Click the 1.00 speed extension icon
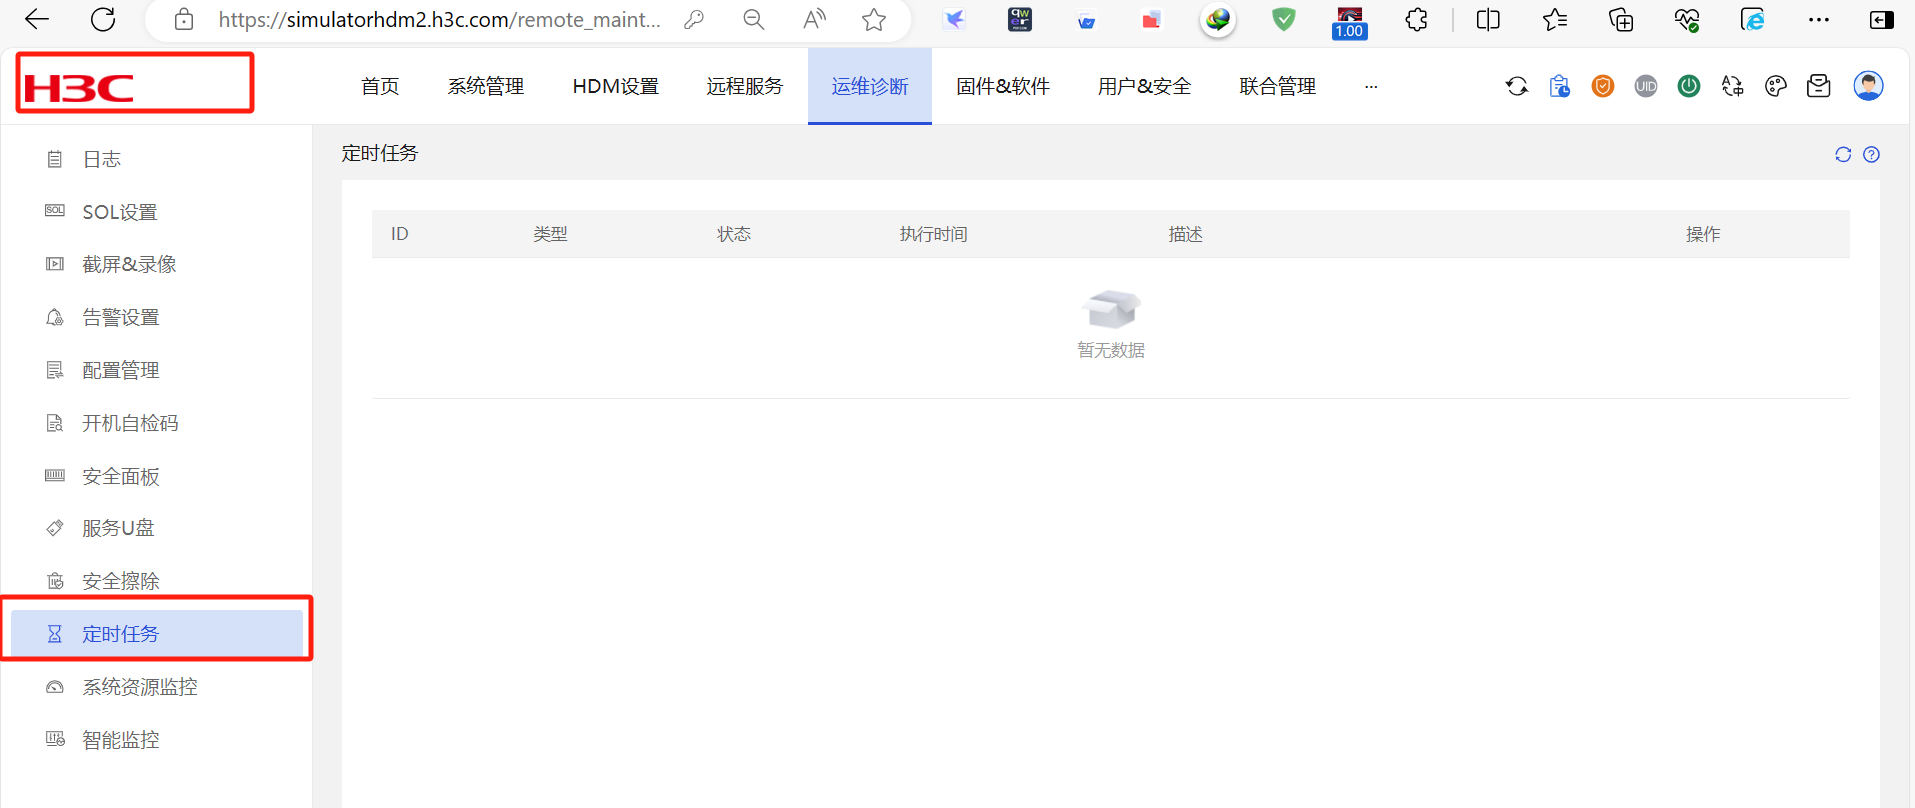Screen dimensions: 1915x808 (x=1350, y=22)
